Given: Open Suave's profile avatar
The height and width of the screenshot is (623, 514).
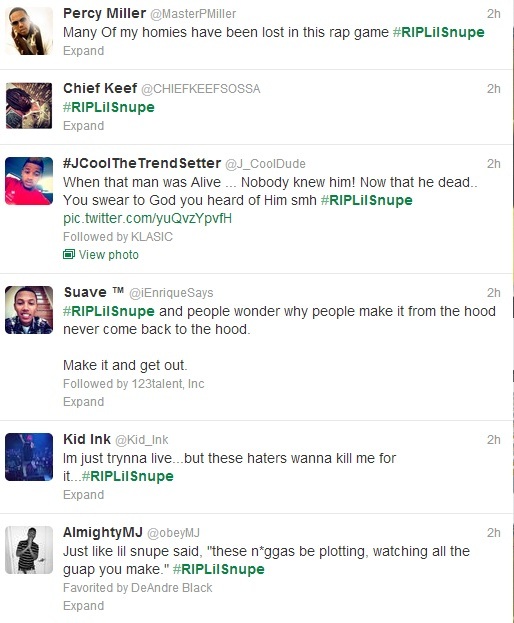Looking at the screenshot, I should click(x=29, y=310).
